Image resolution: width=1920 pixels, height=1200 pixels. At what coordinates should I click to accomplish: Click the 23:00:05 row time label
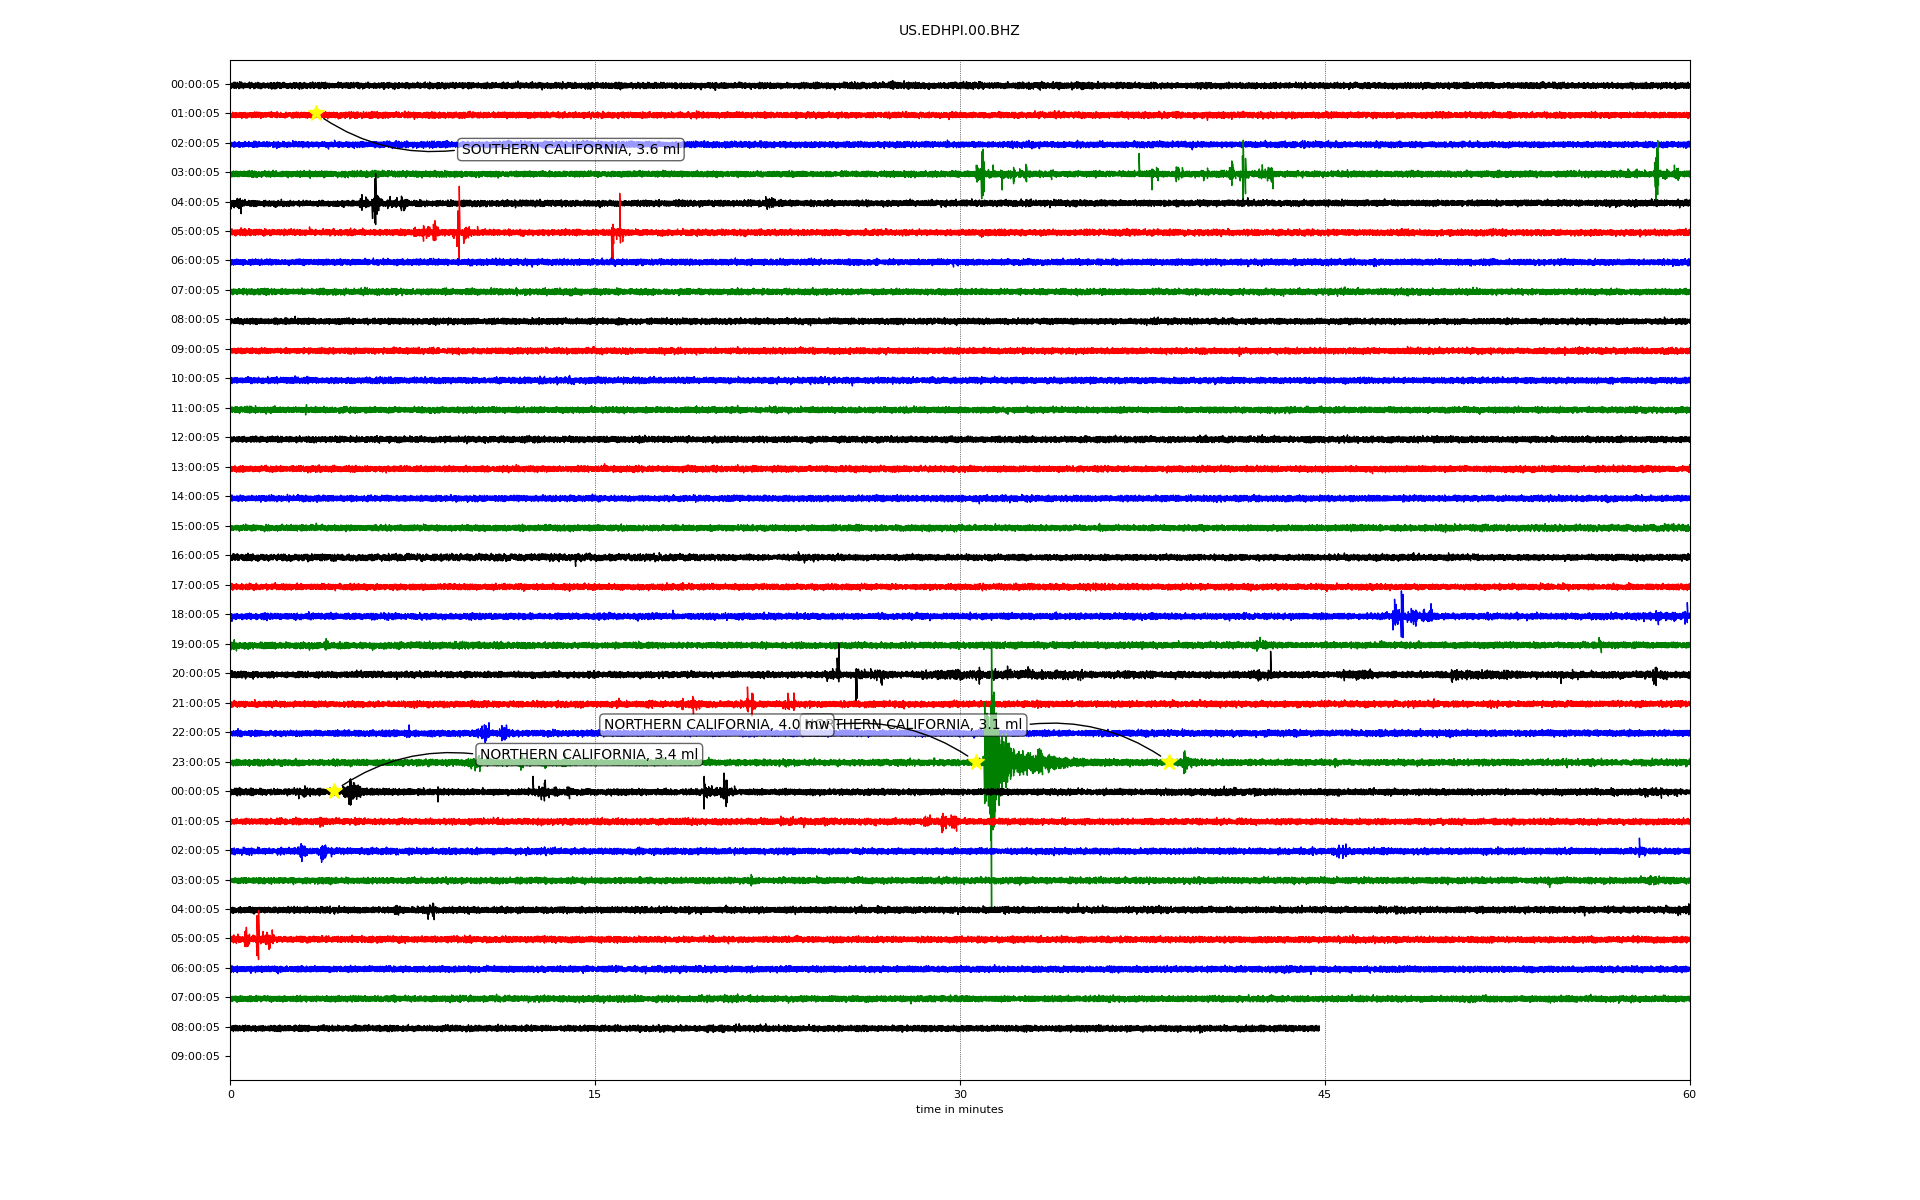pos(195,763)
